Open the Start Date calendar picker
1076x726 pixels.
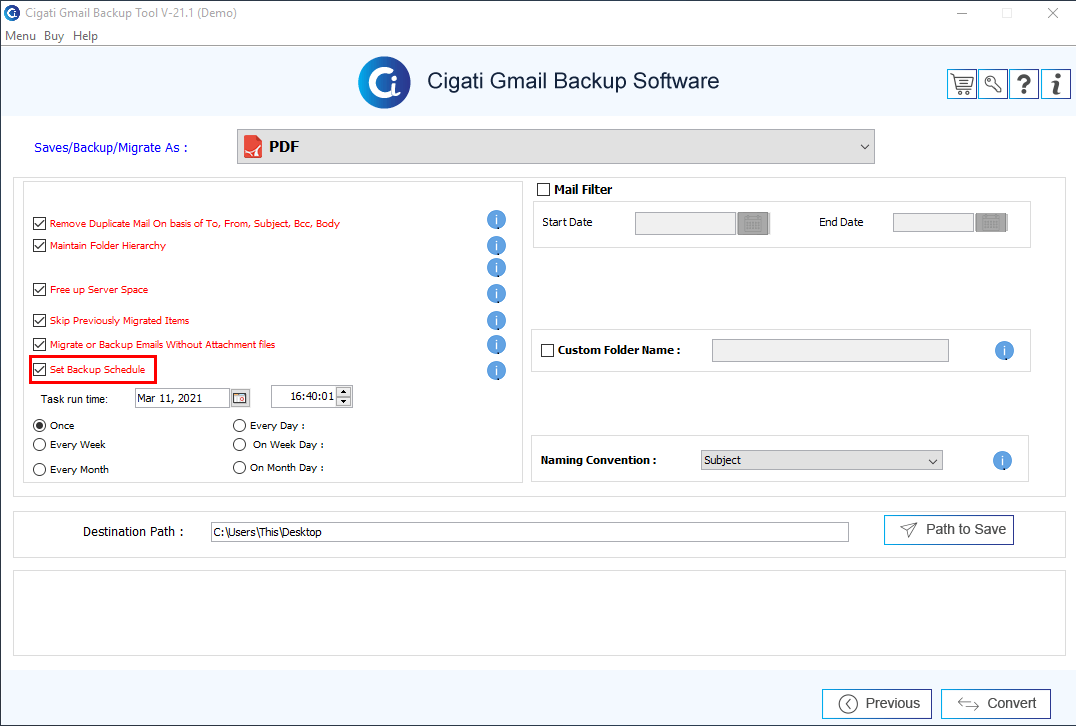(x=753, y=223)
